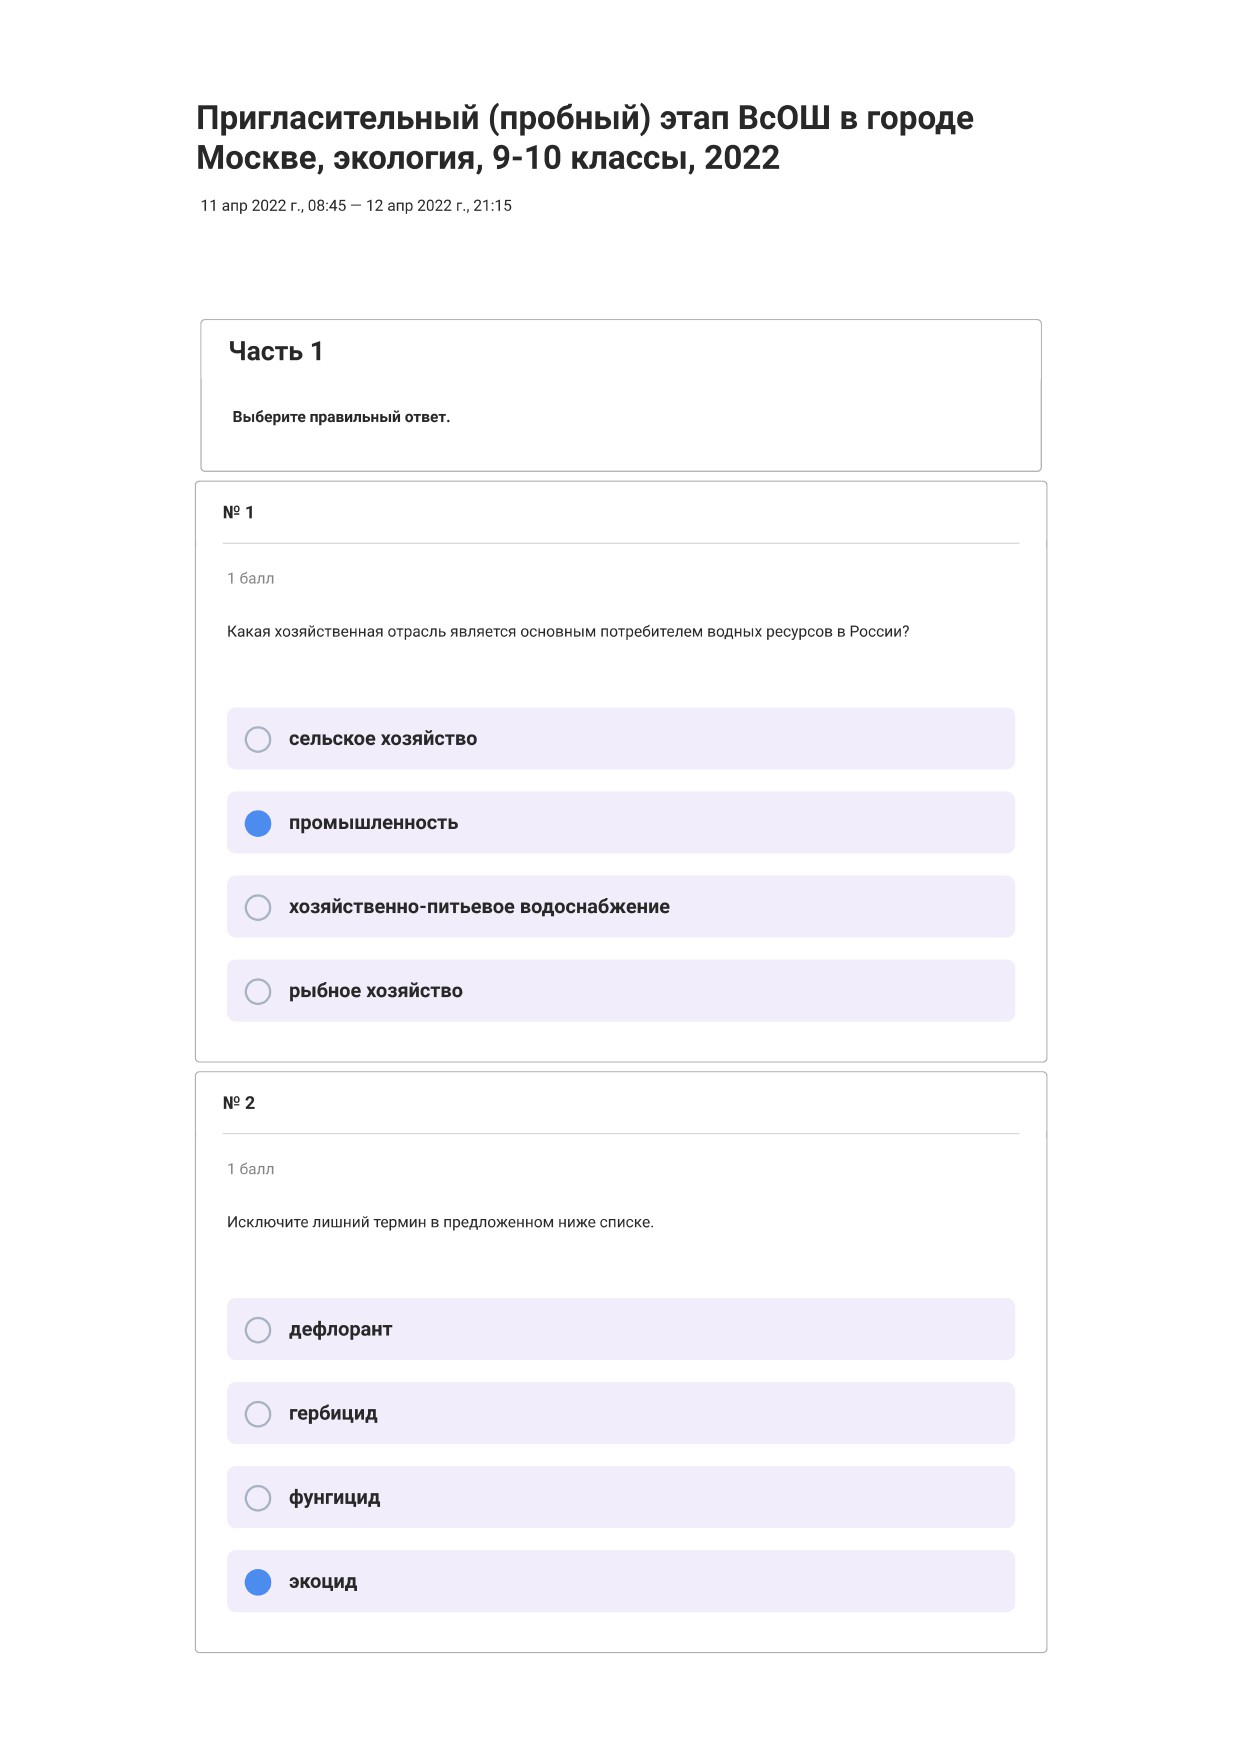The height and width of the screenshot is (1752, 1239).
Task: Choose radio button хозяйственно-питьевое водоснабжение
Action: [258, 907]
